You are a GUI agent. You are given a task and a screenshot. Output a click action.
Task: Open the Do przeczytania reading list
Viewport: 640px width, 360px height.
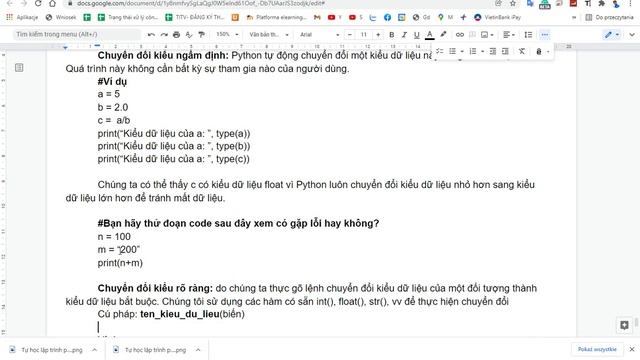pyautogui.click(x=609, y=17)
